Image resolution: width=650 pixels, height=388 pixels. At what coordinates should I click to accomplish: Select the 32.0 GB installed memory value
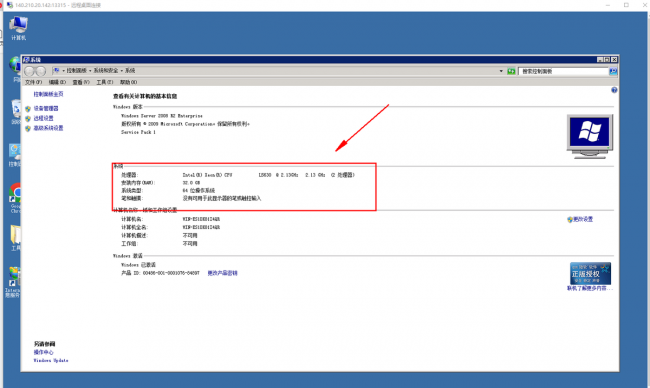[191, 183]
